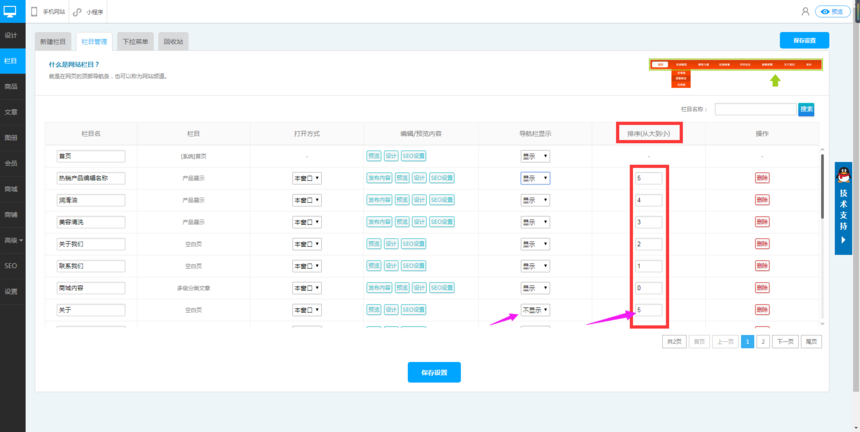Focus the 栏目名称 search field
Viewport: 860px width, 432px height.
pos(755,109)
